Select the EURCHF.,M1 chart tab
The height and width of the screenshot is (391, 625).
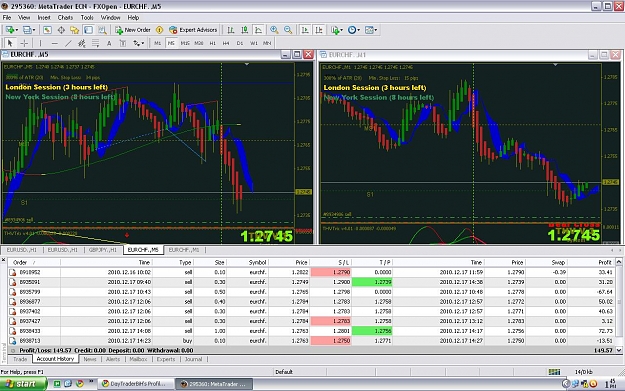pyautogui.click(x=184, y=250)
